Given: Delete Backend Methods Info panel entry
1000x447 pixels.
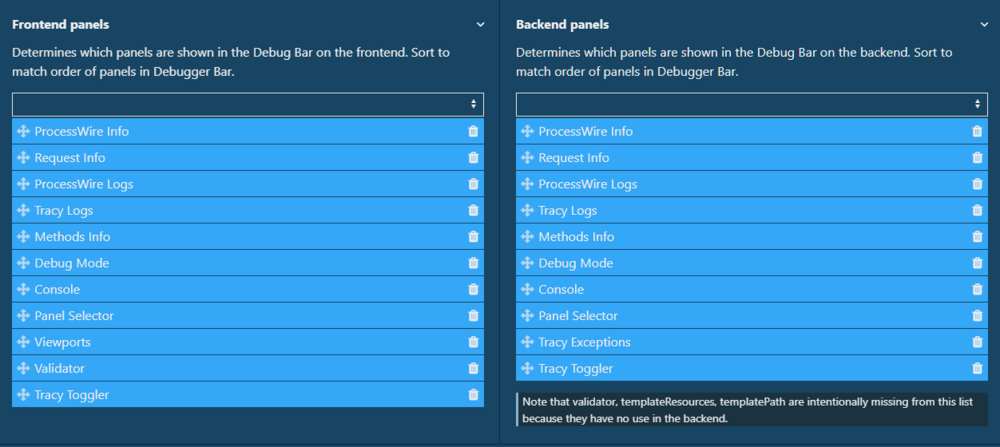Looking at the screenshot, I should click(977, 237).
